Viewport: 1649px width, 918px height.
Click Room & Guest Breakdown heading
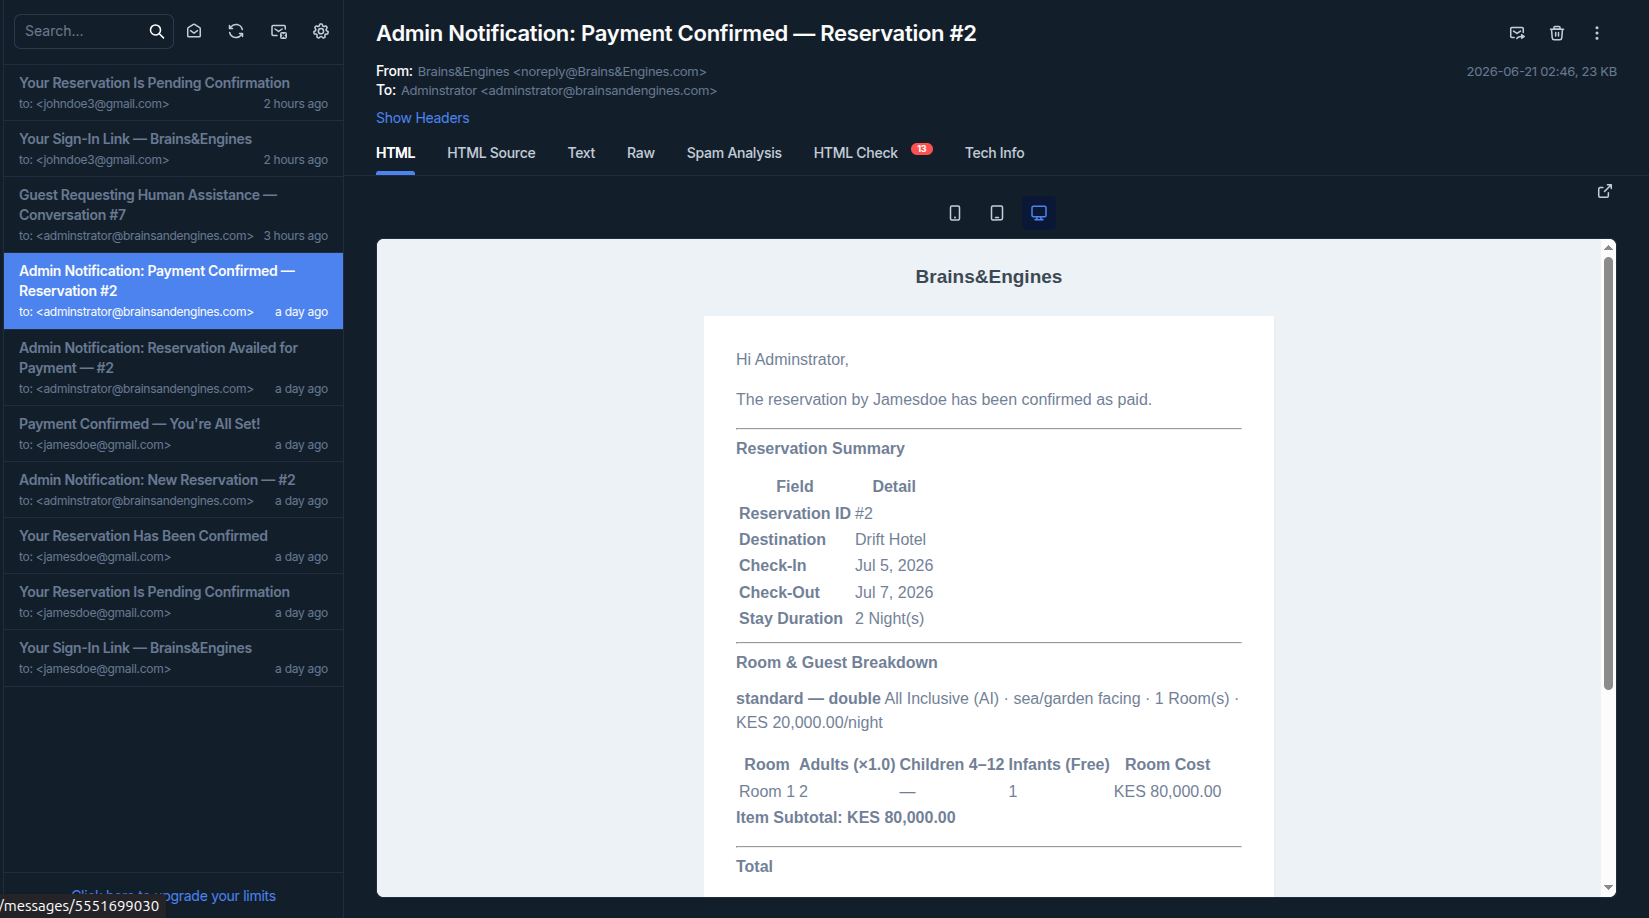point(837,662)
